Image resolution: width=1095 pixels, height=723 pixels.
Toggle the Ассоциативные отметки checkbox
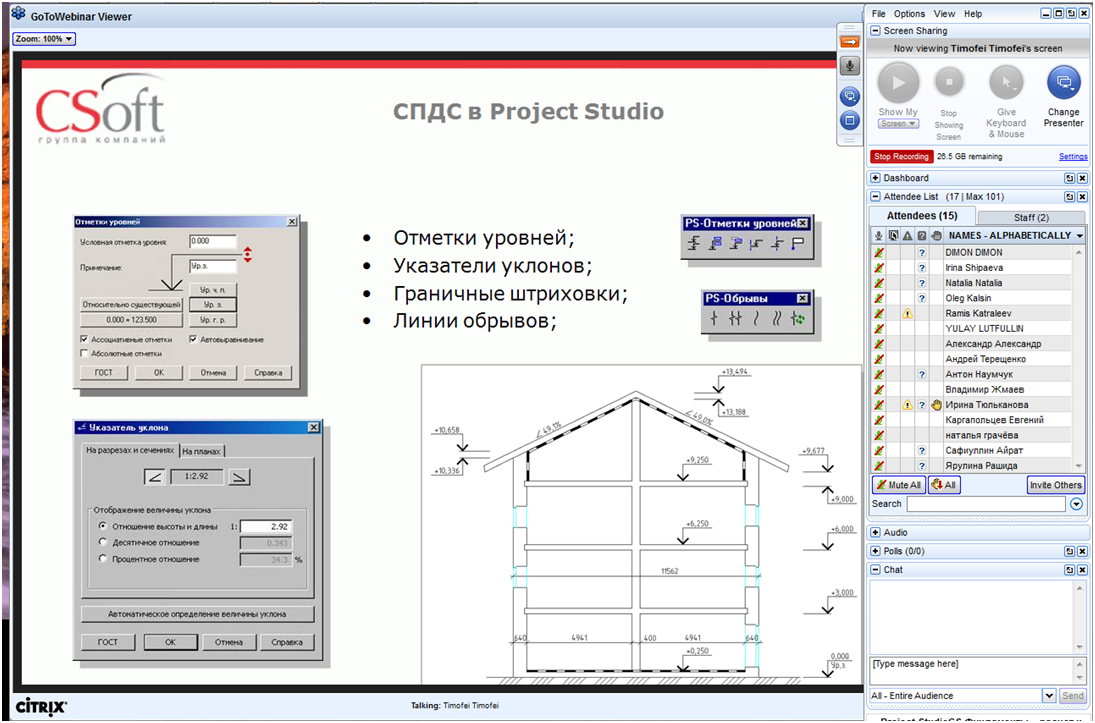(84, 339)
